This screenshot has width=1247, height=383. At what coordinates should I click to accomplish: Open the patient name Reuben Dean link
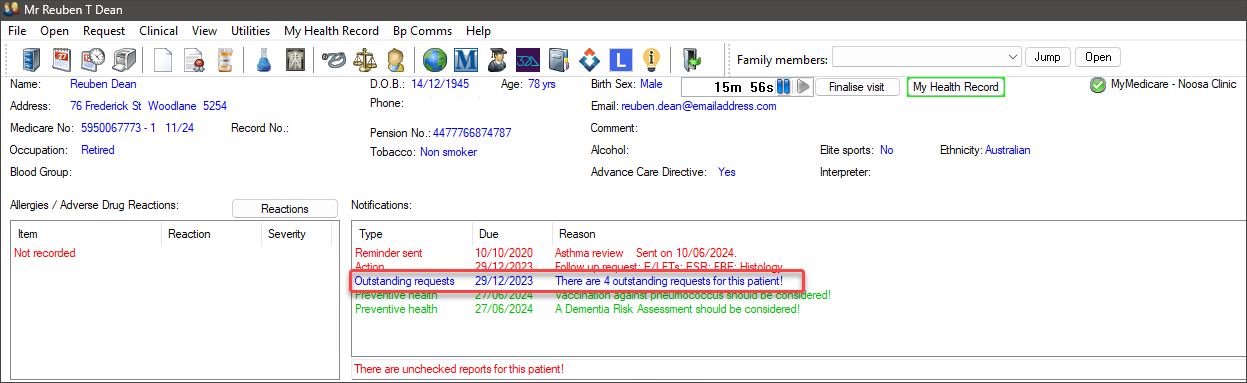point(103,85)
